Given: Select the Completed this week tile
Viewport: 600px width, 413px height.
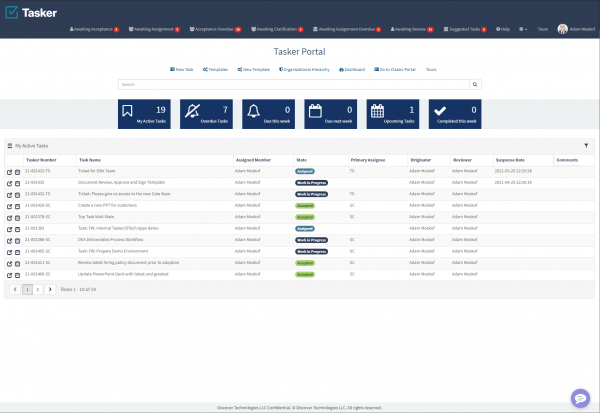Looking at the screenshot, I should coord(455,114).
